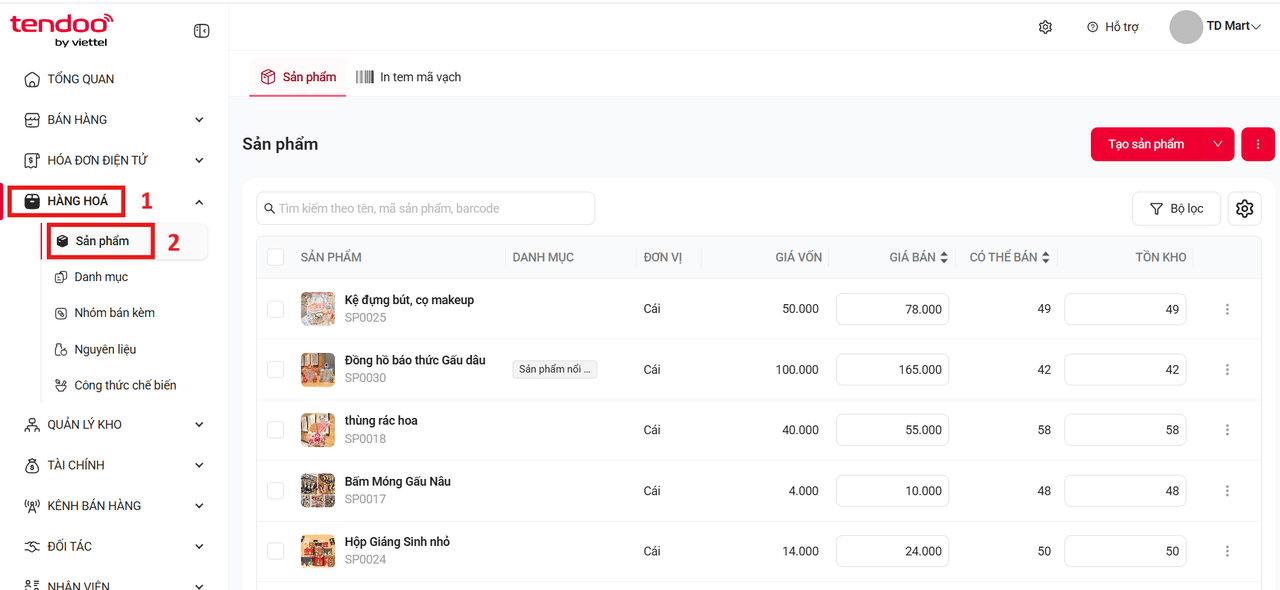Viewport: 1280px width, 590px height.
Task: Select the Đồng hồ báo thức Gấu dâu checkbox
Action: [276, 370]
